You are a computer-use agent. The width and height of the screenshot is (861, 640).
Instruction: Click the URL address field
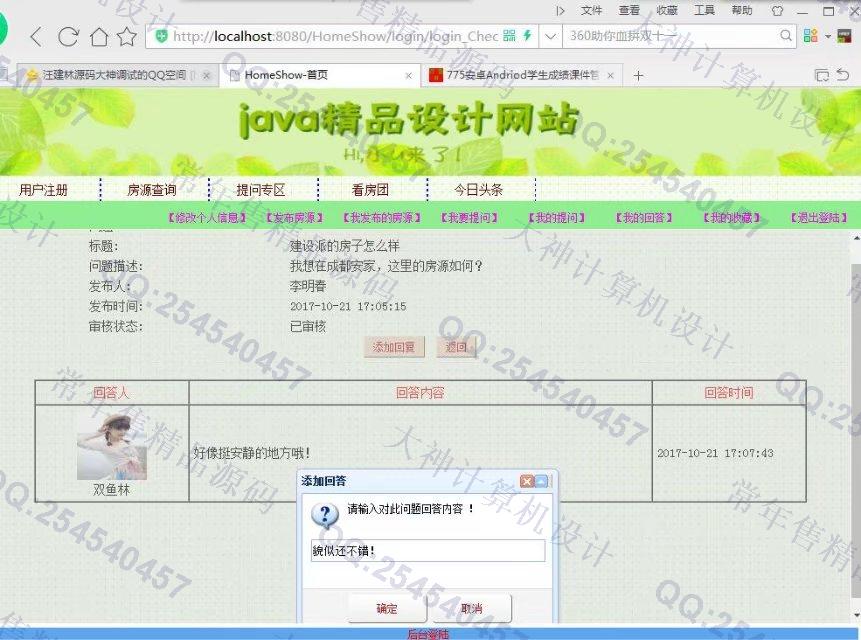click(335, 36)
